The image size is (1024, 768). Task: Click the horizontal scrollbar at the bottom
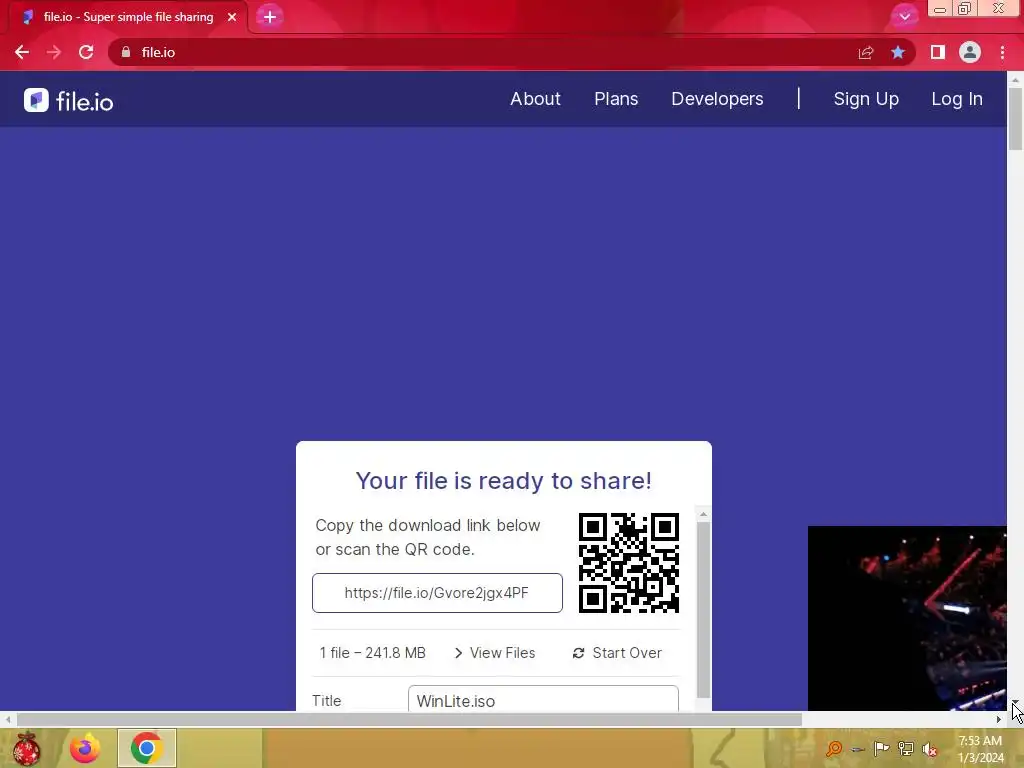(409, 720)
